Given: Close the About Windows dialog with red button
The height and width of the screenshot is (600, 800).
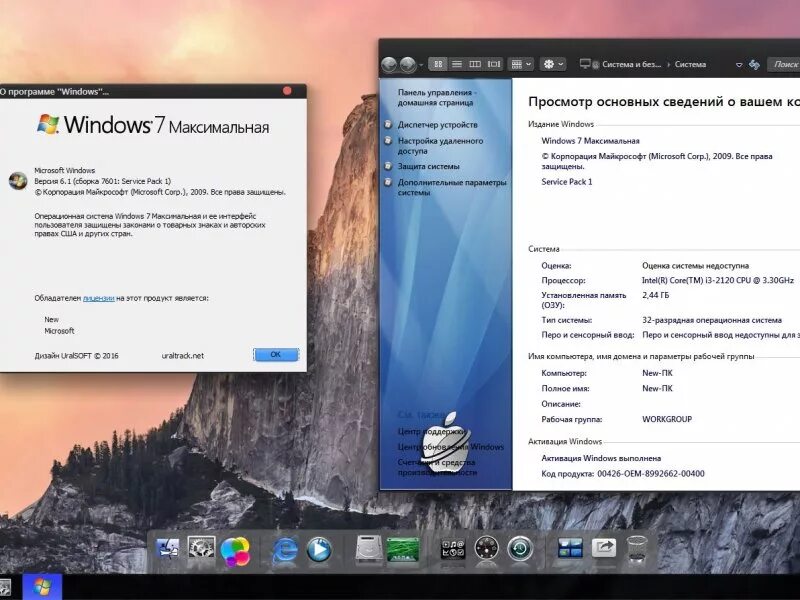Looking at the screenshot, I should (x=287, y=91).
